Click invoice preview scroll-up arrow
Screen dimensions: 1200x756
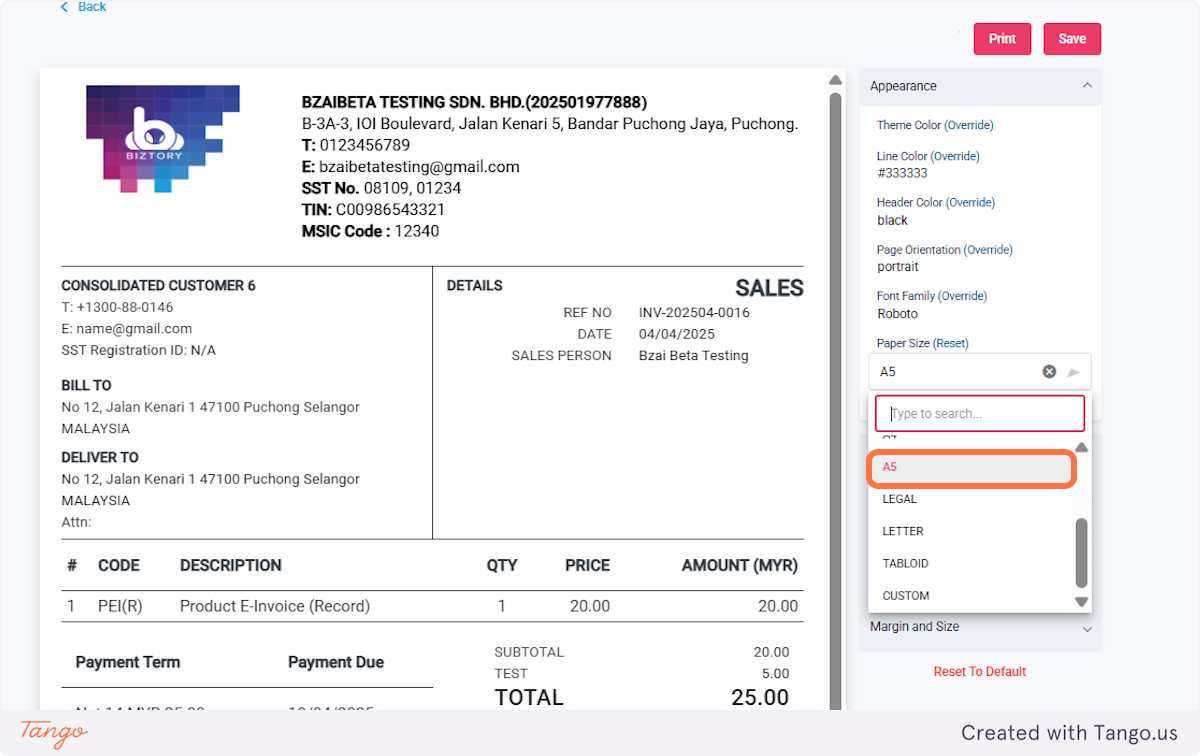click(x=836, y=80)
